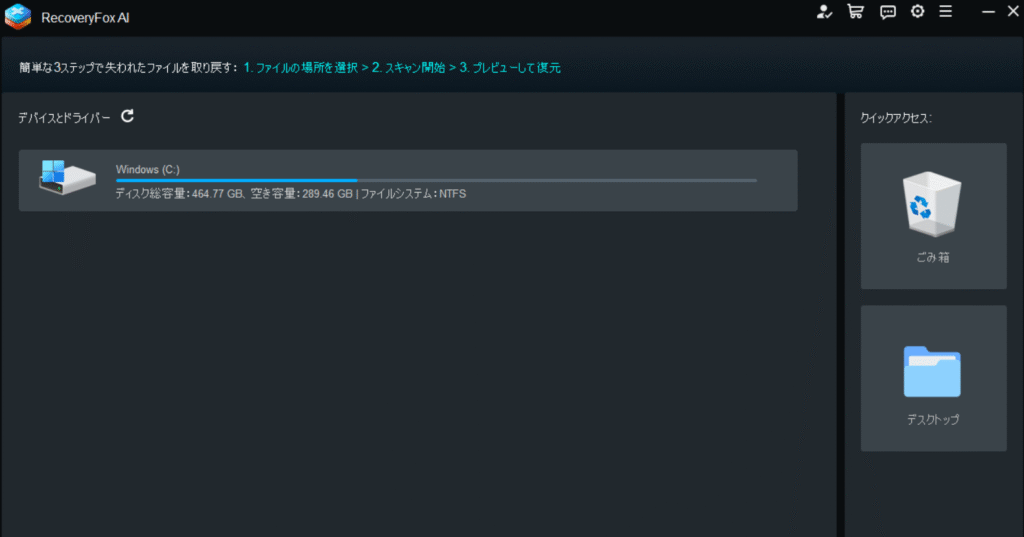Open the user account registration icon
Screen dimensions: 1024x537
pos(824,12)
